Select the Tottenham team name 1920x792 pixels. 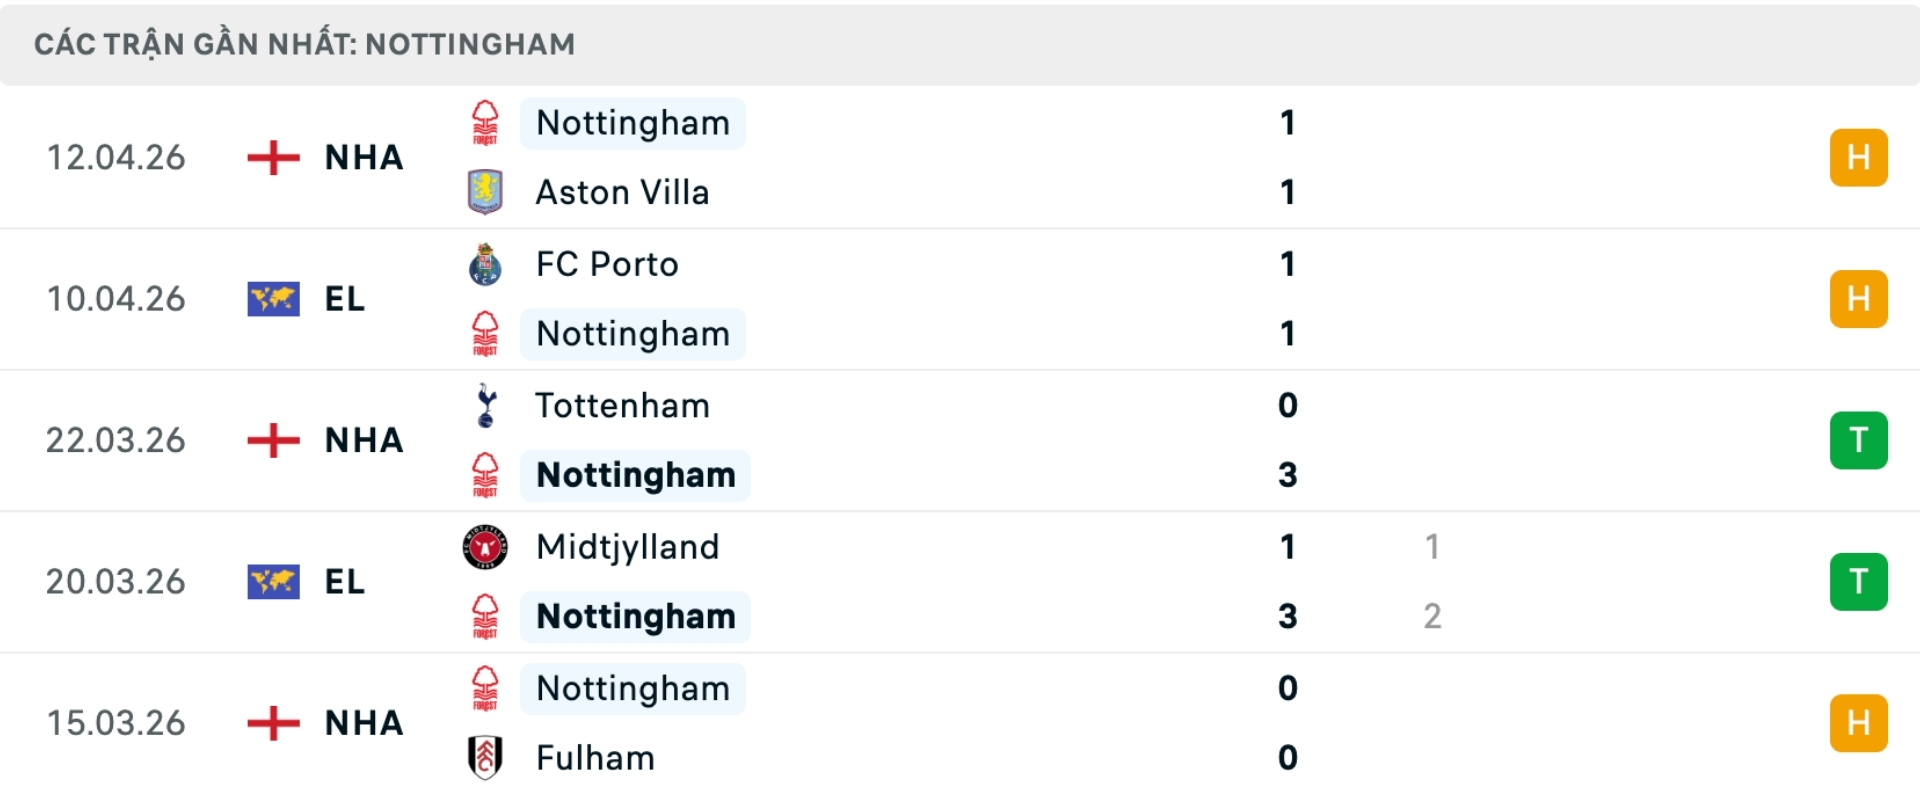[622, 405]
